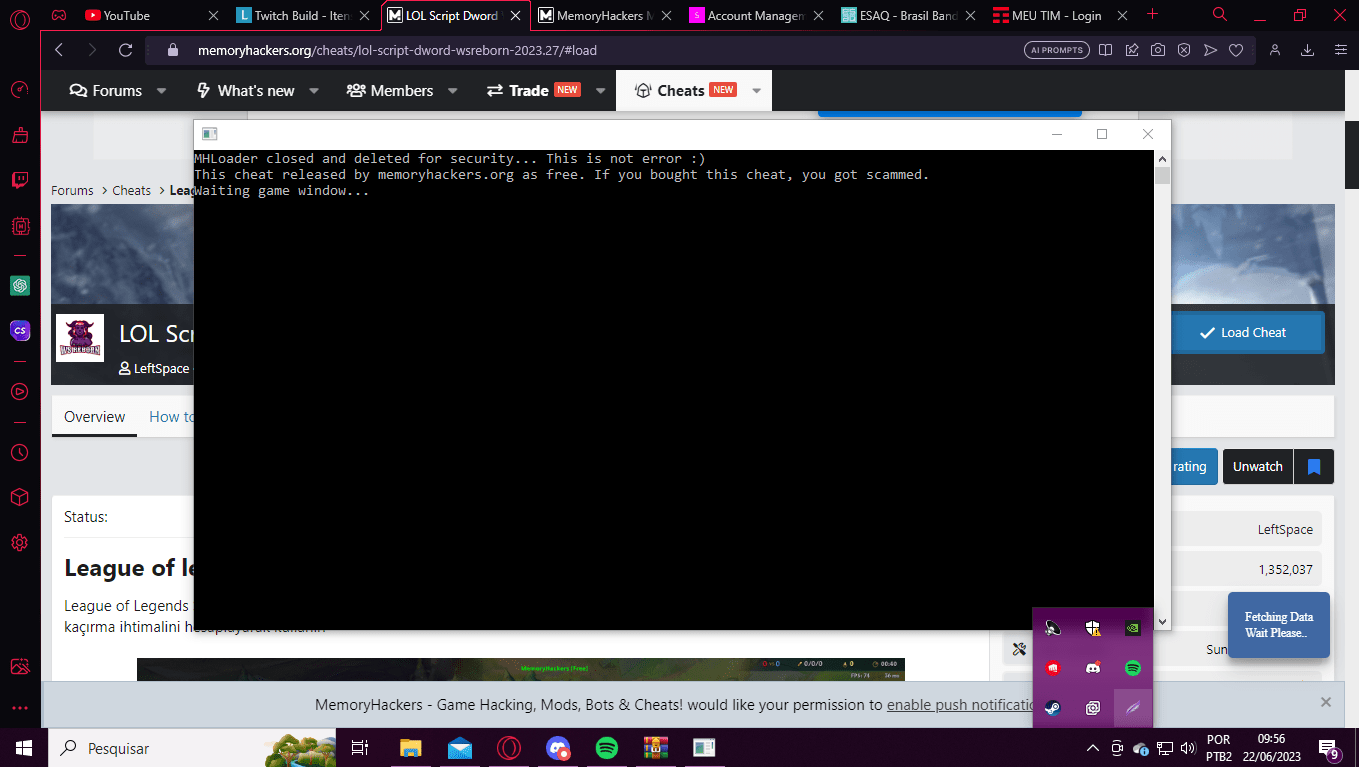Click the volume speaker icon in taskbar

tap(1188, 748)
